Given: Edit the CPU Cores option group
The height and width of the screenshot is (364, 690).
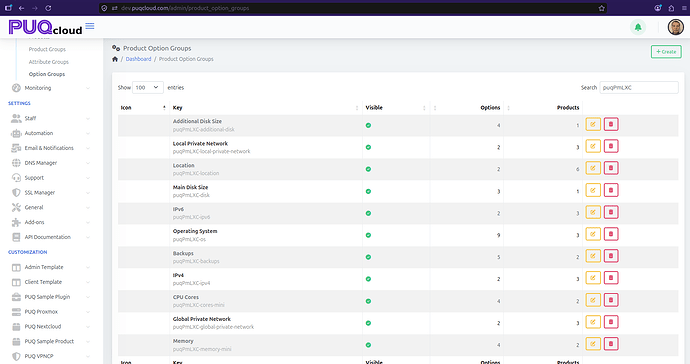Looking at the screenshot, I should tap(593, 300).
